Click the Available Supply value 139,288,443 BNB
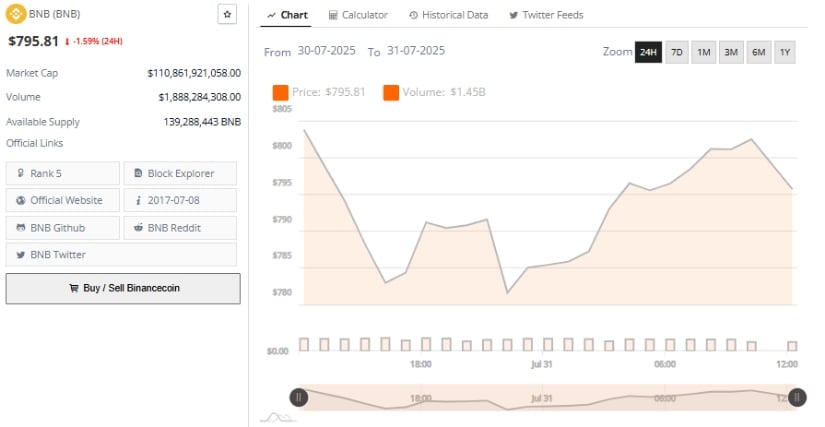Viewport: 825px width, 427px height. click(202, 122)
